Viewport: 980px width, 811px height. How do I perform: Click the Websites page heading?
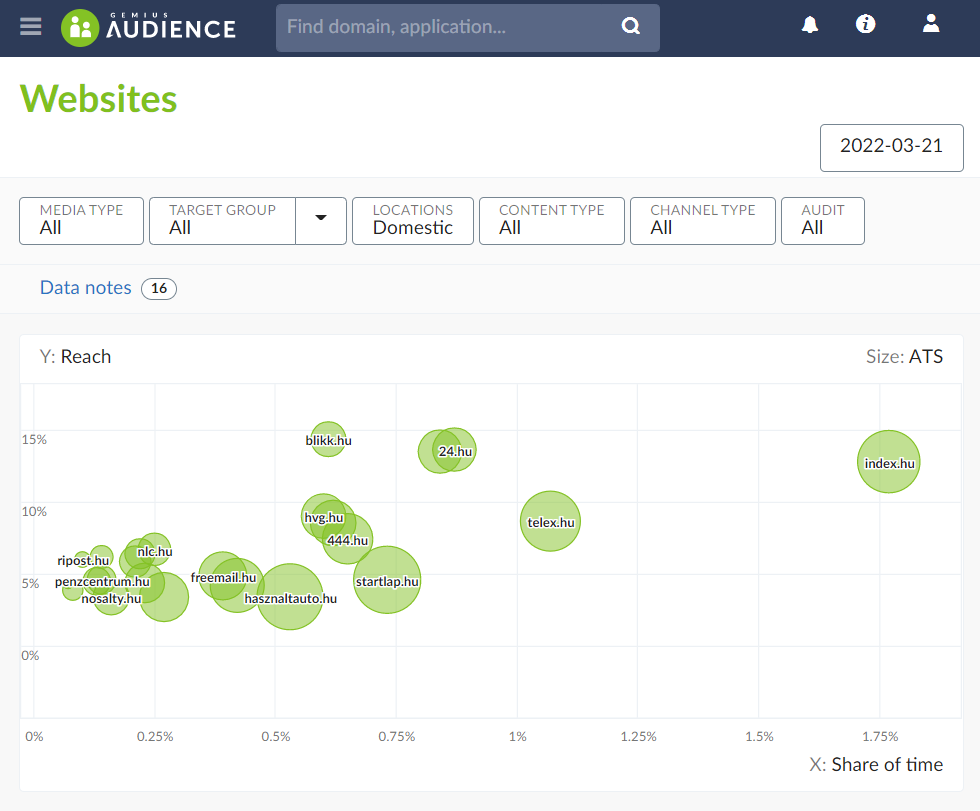pyautogui.click(x=99, y=99)
